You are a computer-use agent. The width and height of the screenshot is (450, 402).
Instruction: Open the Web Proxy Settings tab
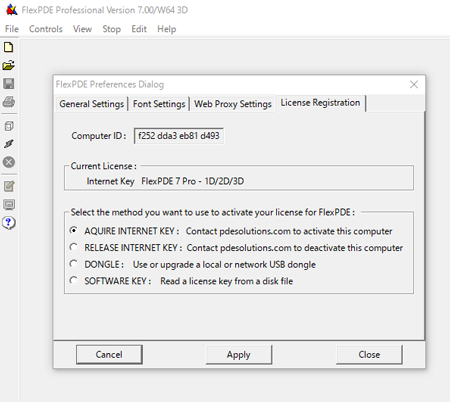(x=233, y=104)
